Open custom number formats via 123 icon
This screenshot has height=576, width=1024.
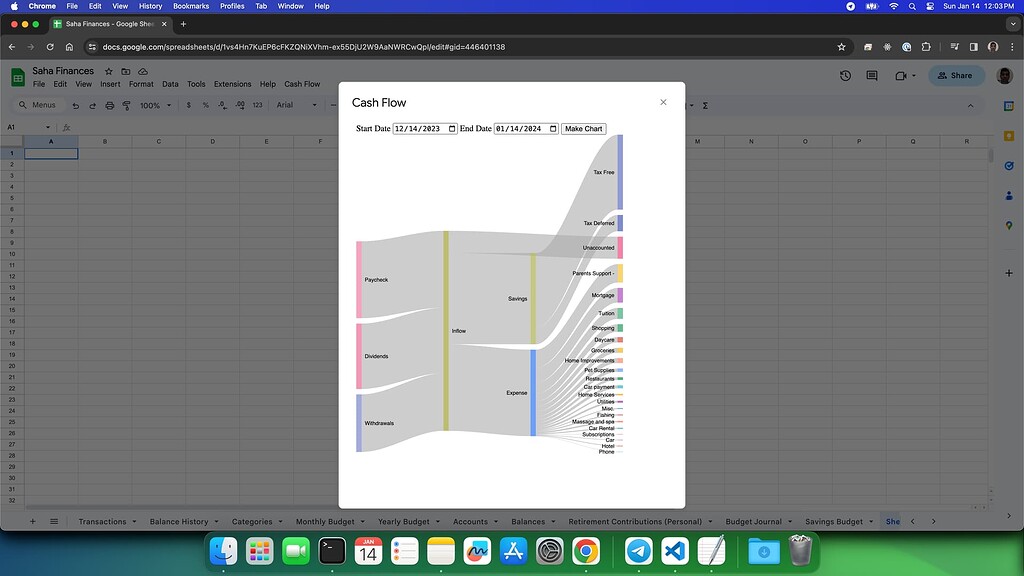click(257, 105)
